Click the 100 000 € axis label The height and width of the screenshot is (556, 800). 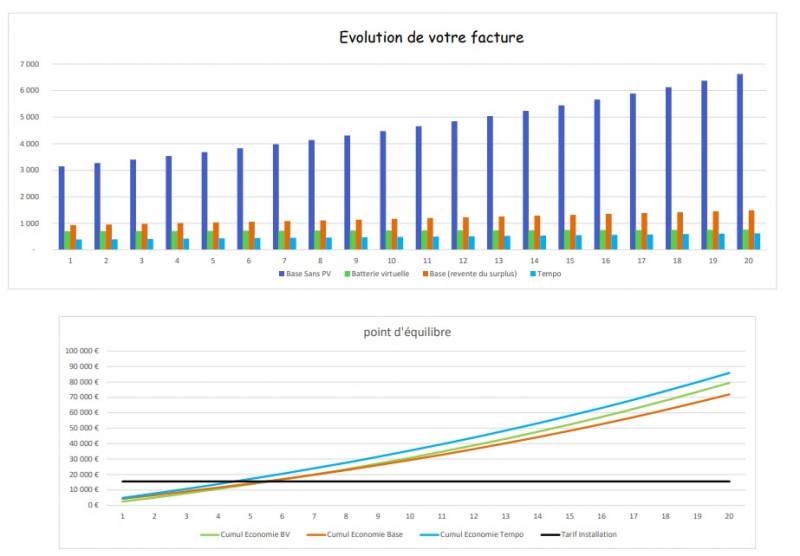pos(82,351)
